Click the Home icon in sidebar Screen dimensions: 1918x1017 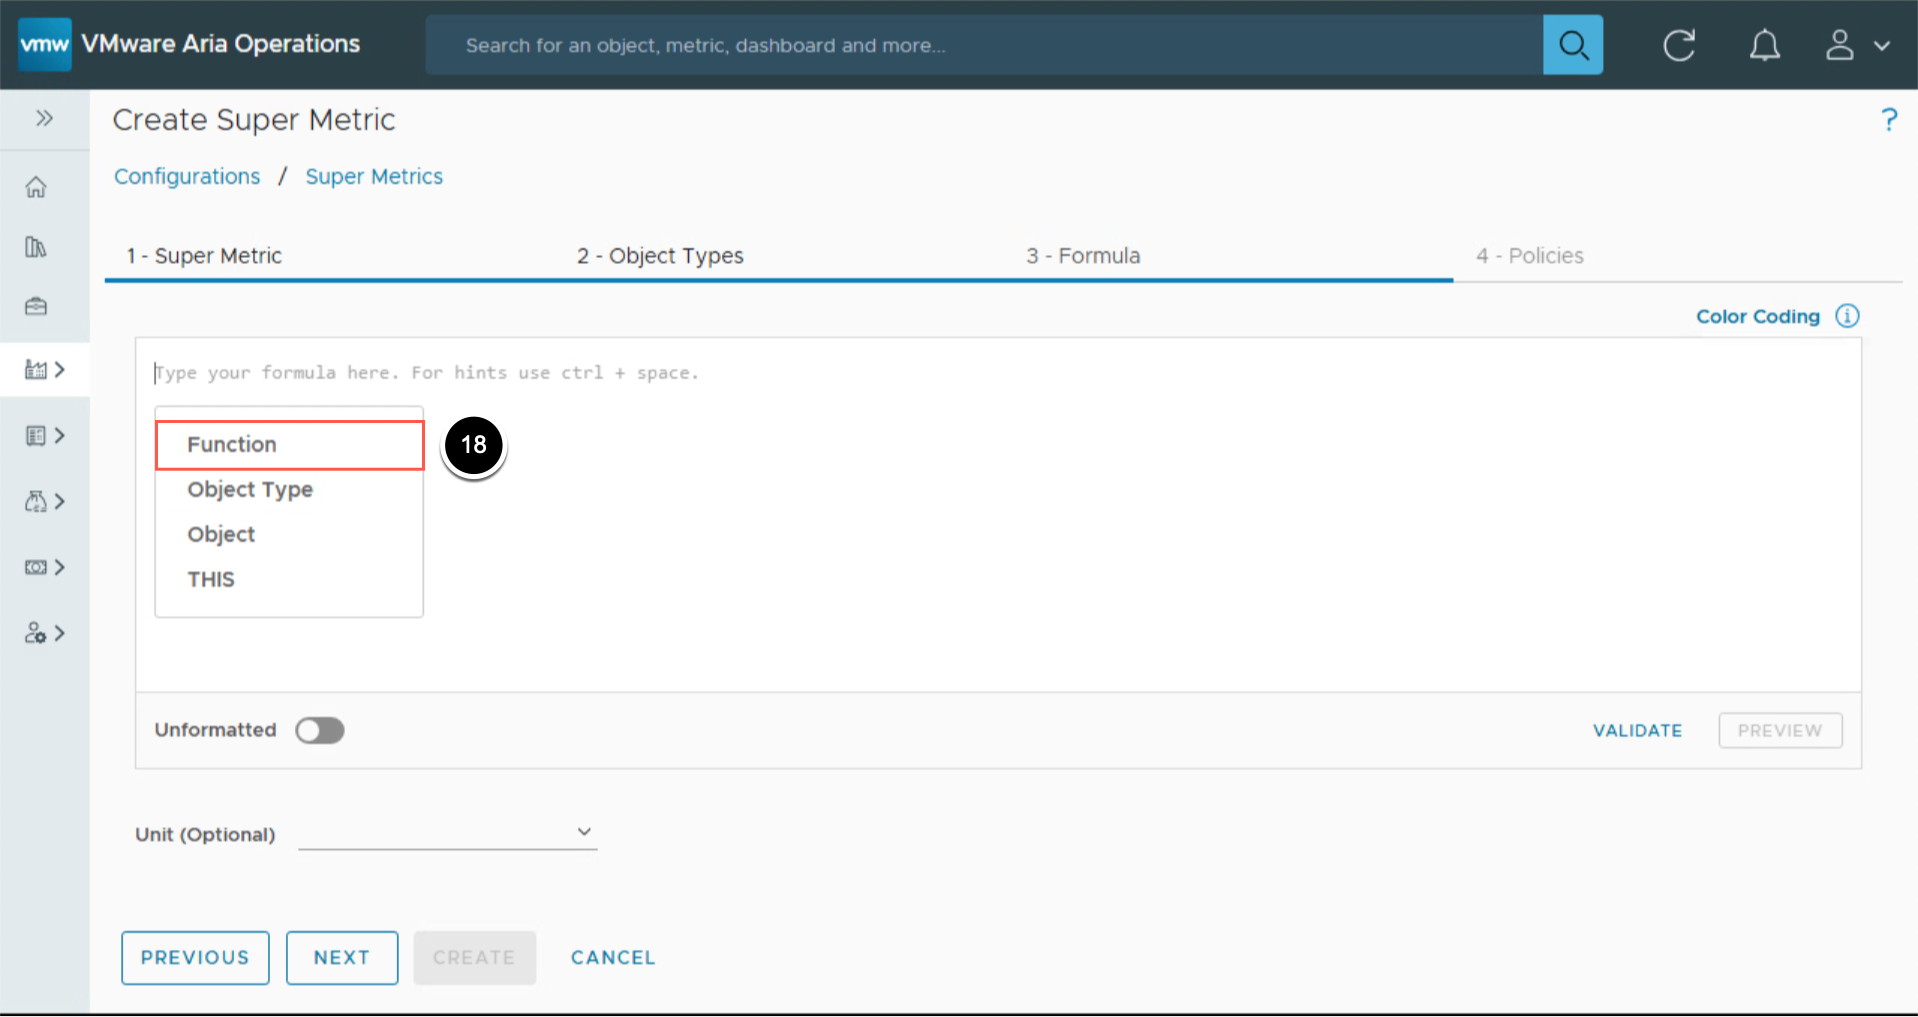point(36,187)
